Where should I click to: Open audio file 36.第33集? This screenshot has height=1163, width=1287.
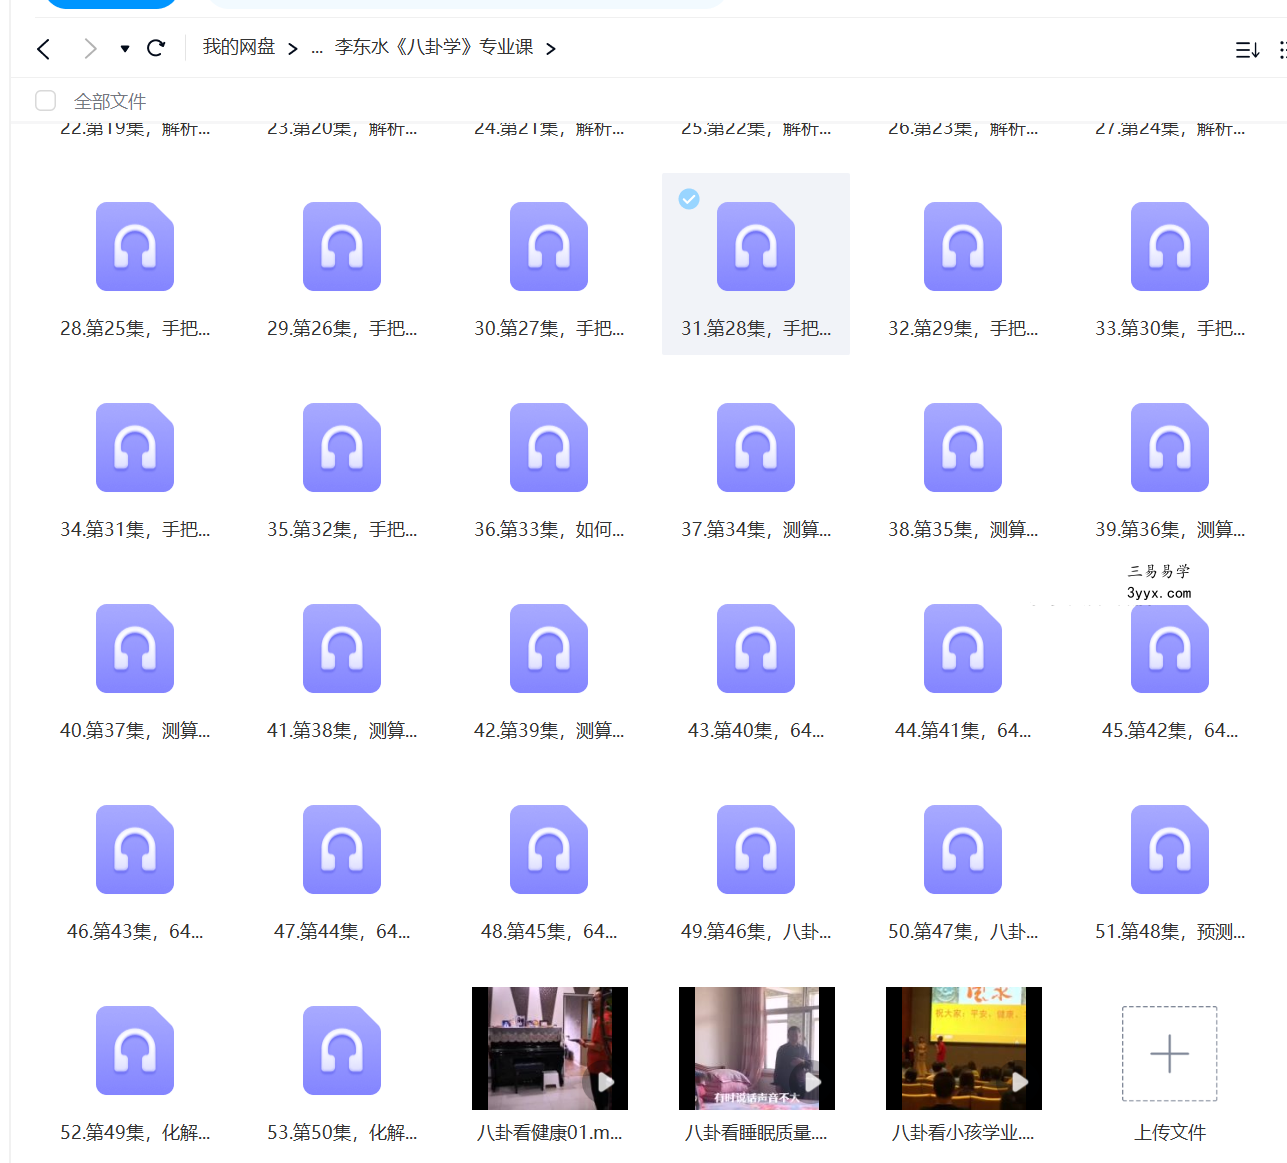pyautogui.click(x=549, y=448)
